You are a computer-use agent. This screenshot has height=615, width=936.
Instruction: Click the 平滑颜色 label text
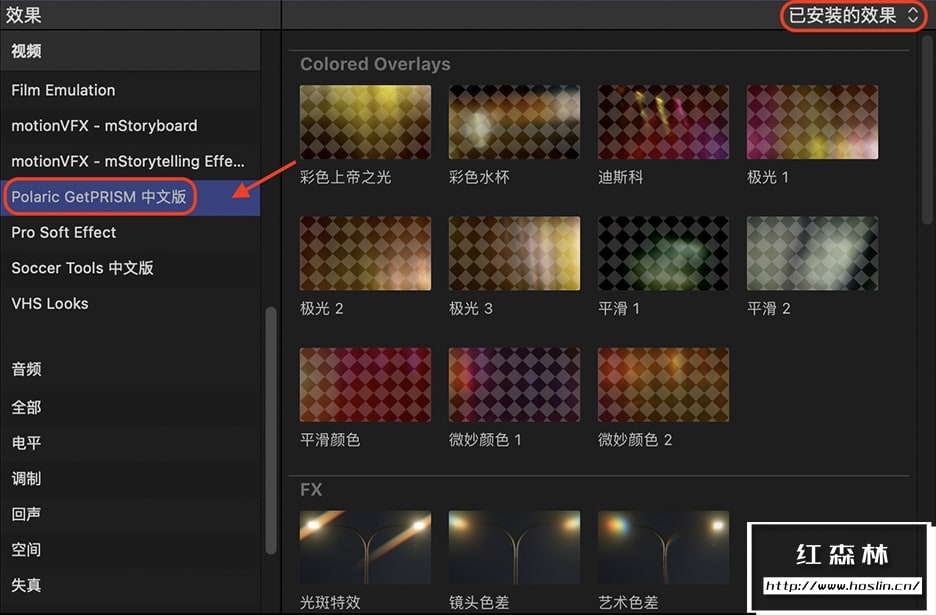coord(330,440)
